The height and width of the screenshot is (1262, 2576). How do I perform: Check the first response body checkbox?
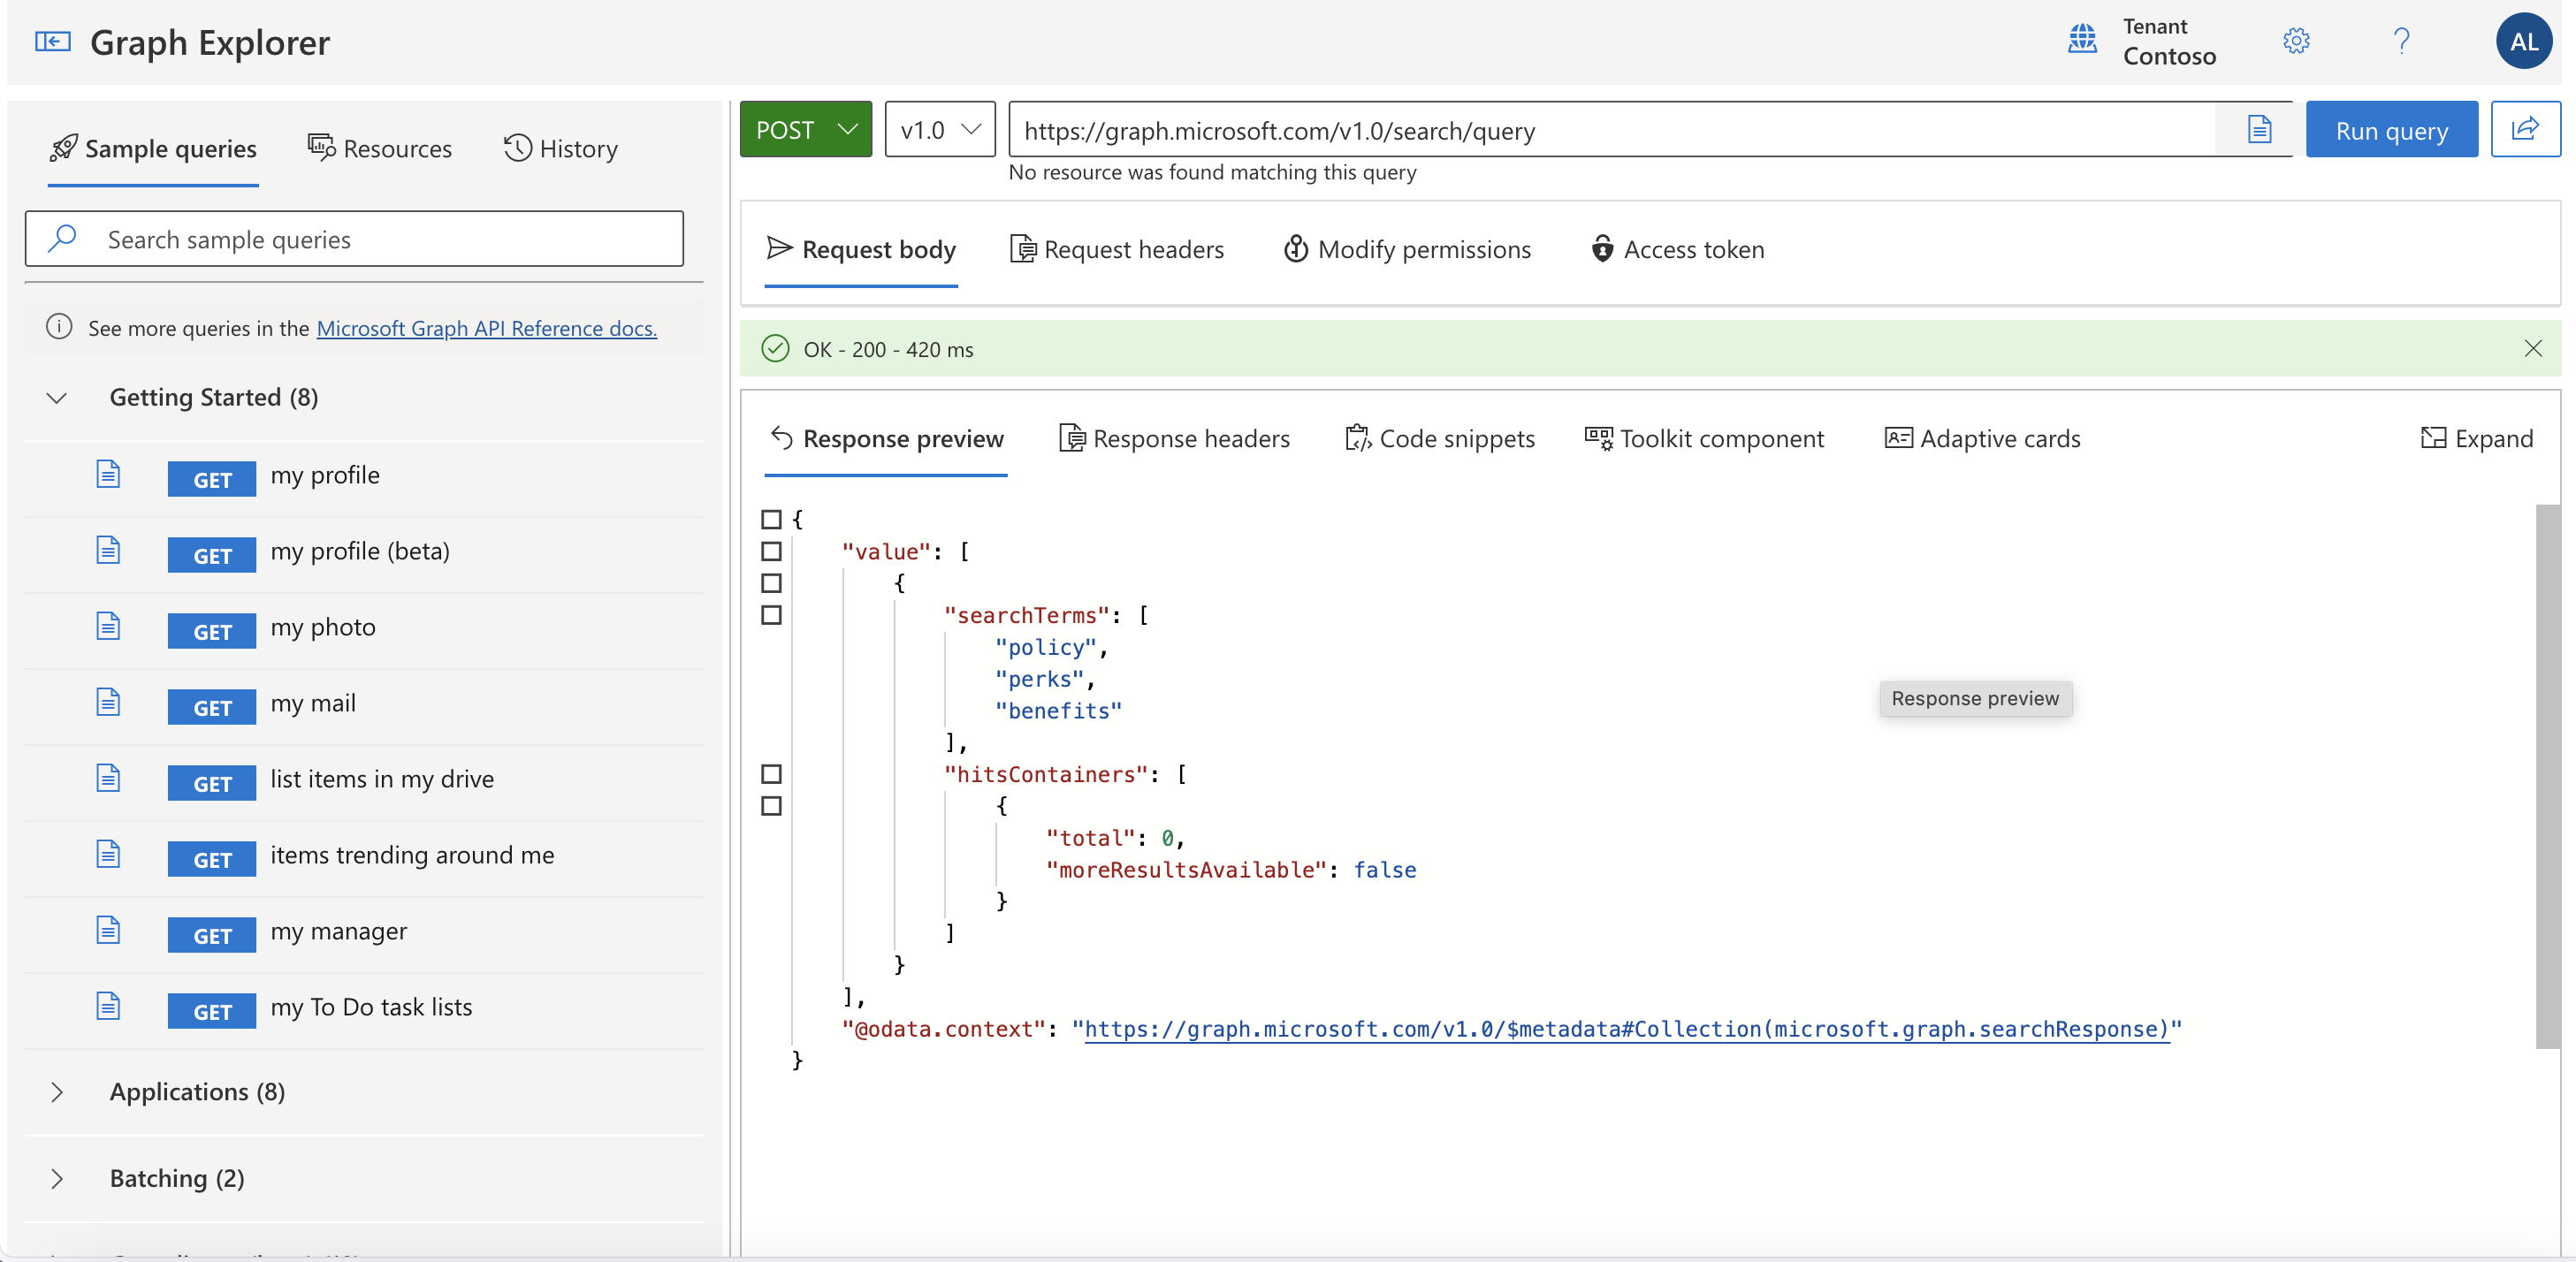tap(769, 520)
